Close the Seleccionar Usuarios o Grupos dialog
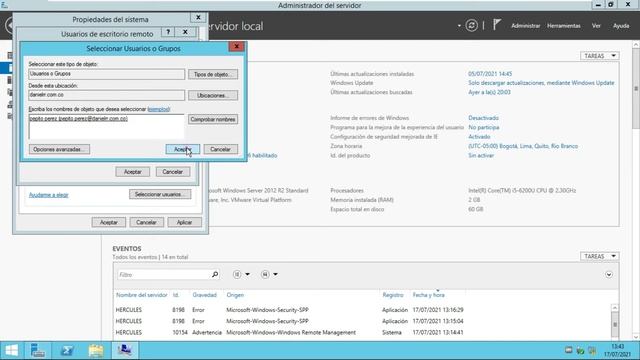This screenshot has width=640, height=360. tap(236, 46)
